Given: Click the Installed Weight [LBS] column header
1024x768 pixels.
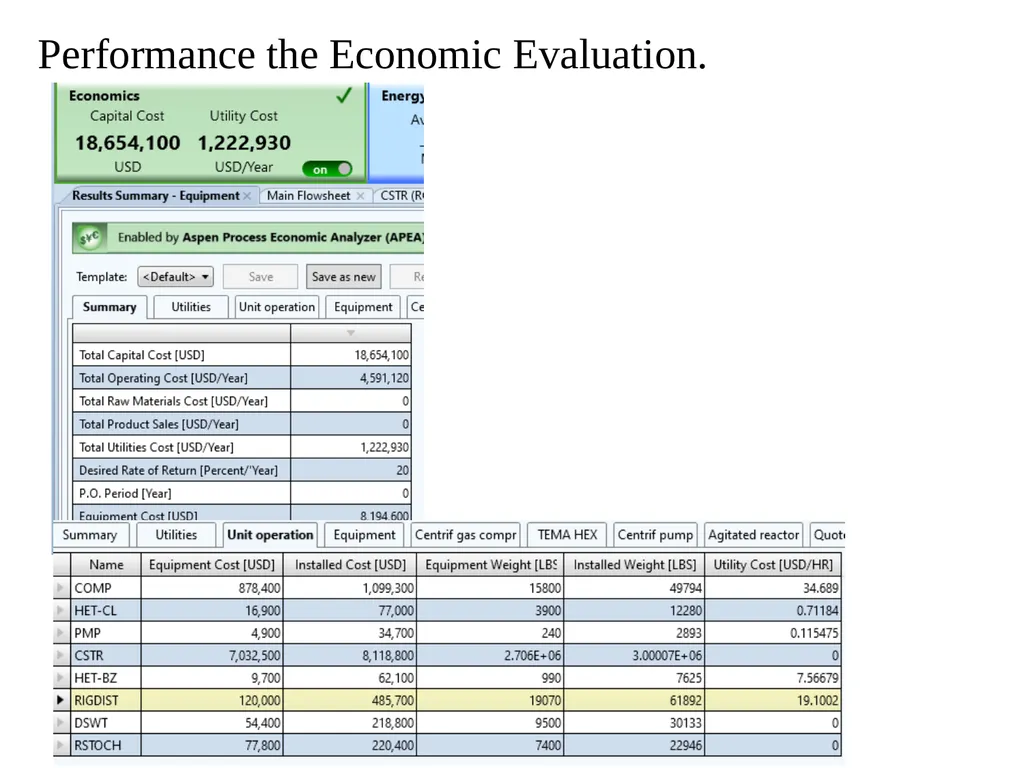Looking at the screenshot, I should (x=634, y=565).
